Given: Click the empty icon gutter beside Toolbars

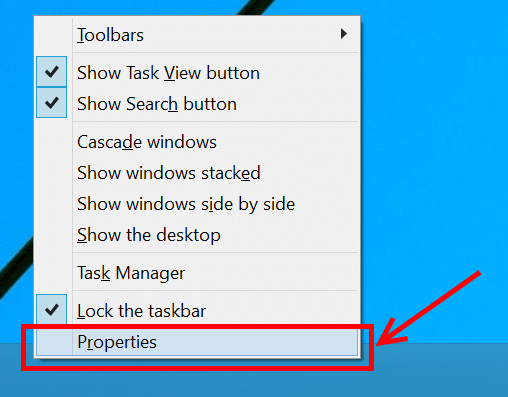Looking at the screenshot, I should [54, 35].
